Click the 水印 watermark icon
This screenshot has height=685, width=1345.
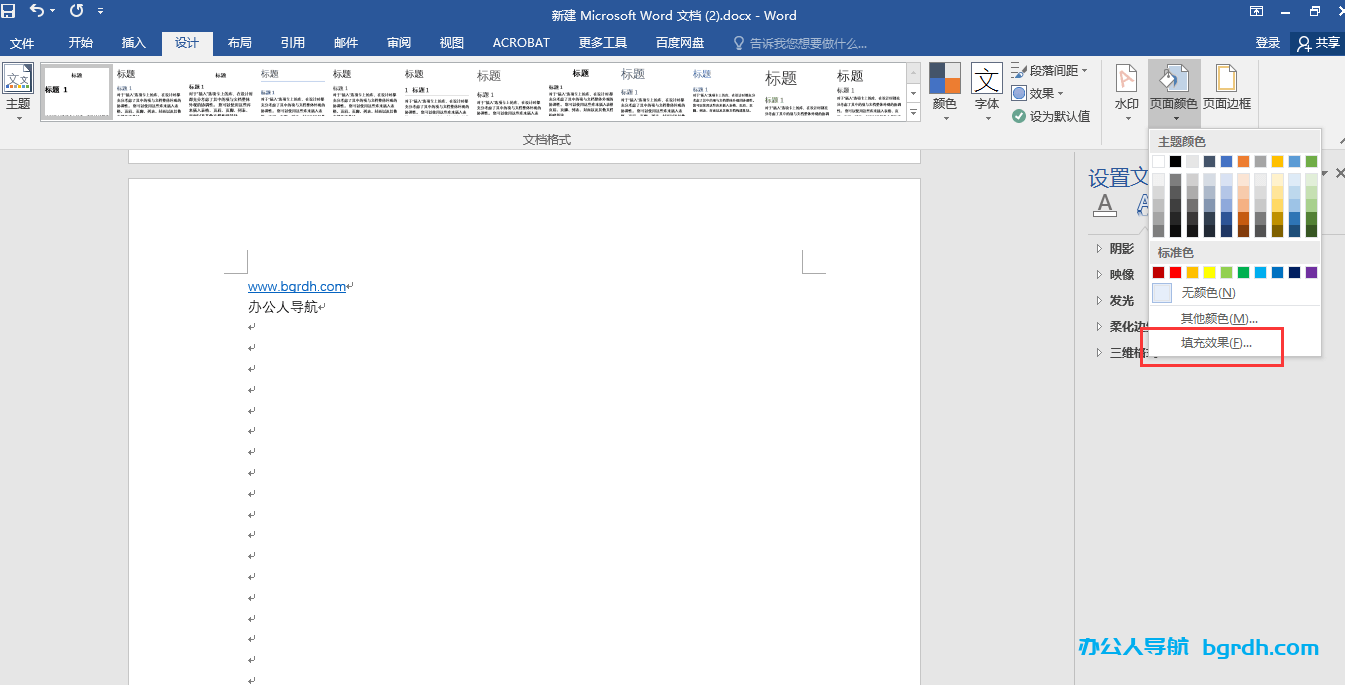pos(1126,88)
